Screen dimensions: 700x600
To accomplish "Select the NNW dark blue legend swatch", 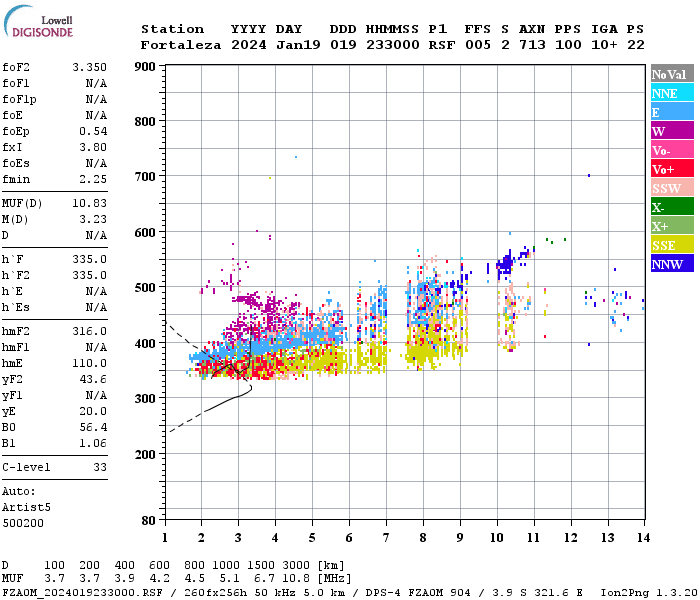I will click(x=672, y=263).
